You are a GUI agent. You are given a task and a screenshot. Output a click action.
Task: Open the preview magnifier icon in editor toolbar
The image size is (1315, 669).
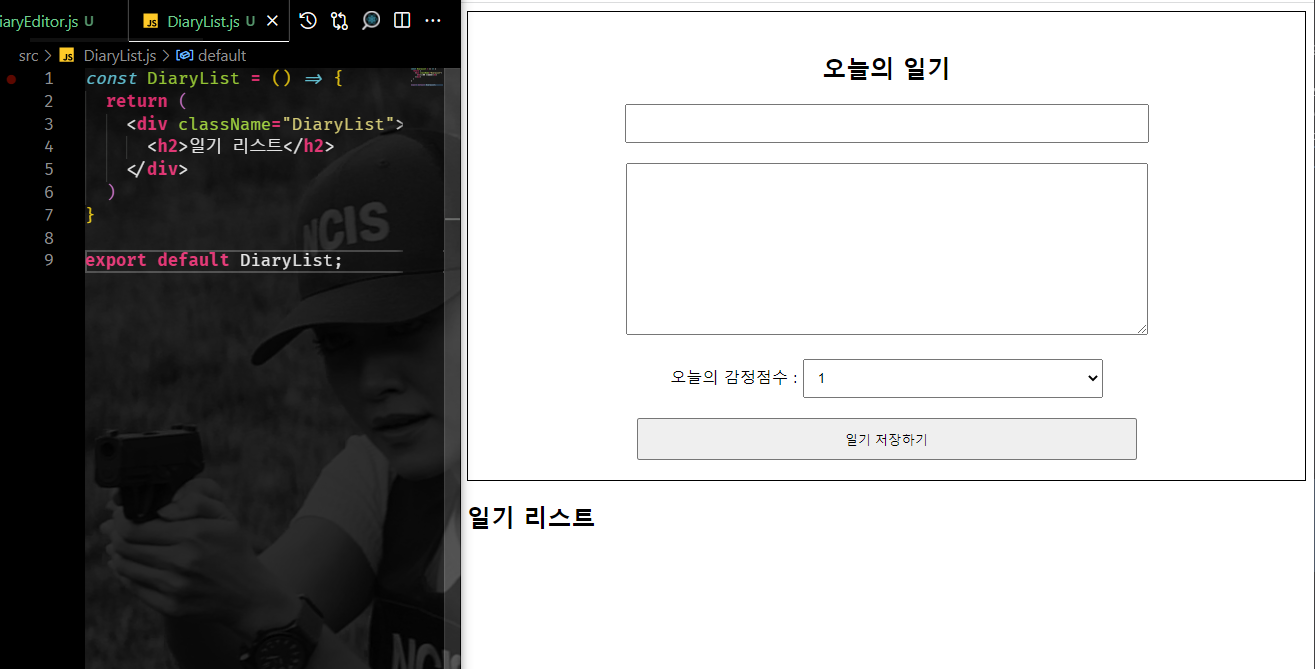point(371,20)
